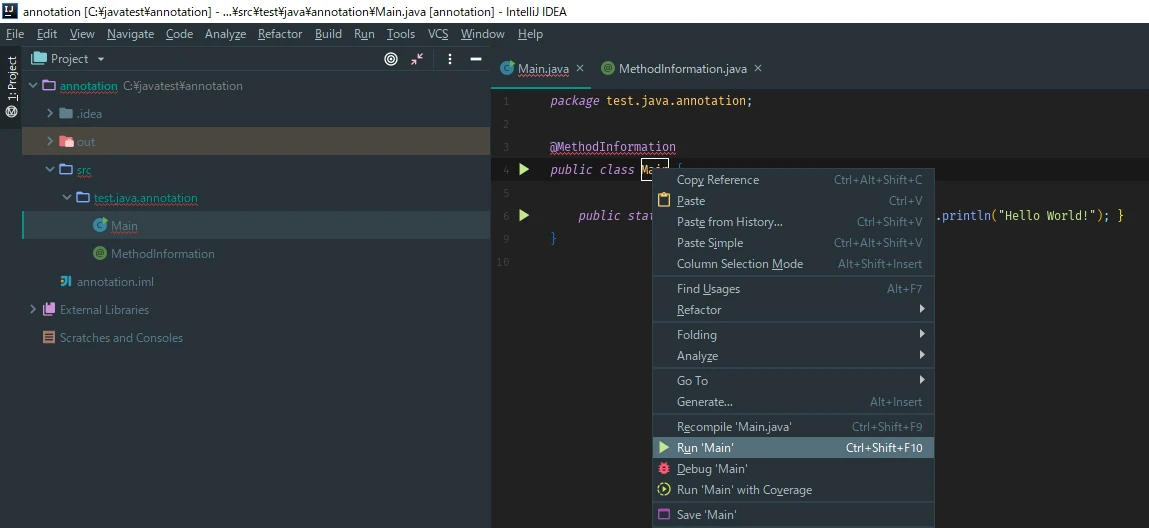Collapse the src folder
The height and width of the screenshot is (528, 1149).
tap(50, 169)
